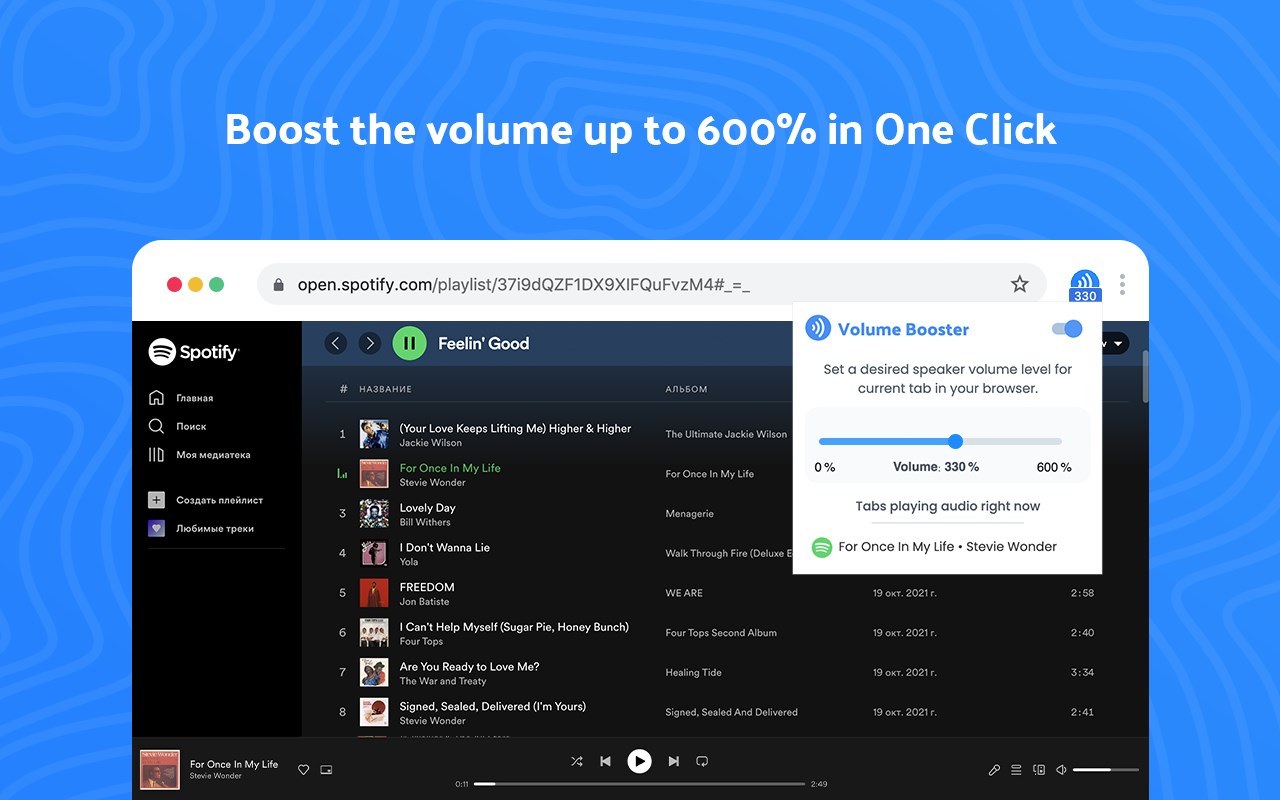This screenshot has width=1280, height=800.
Task: Open album Healing Tide
Action: (693, 673)
